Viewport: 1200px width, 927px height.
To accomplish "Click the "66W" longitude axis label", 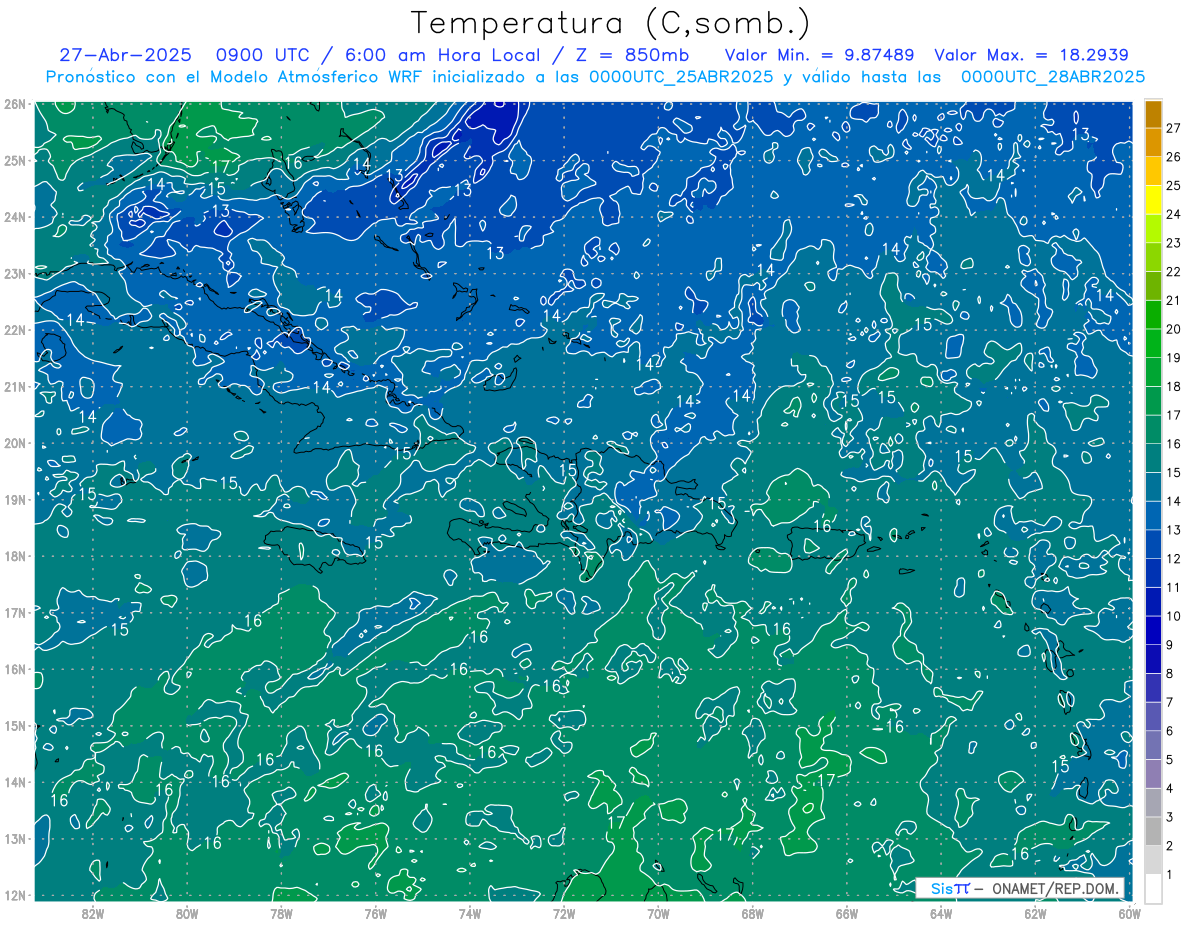I will pyautogui.click(x=846, y=913).
